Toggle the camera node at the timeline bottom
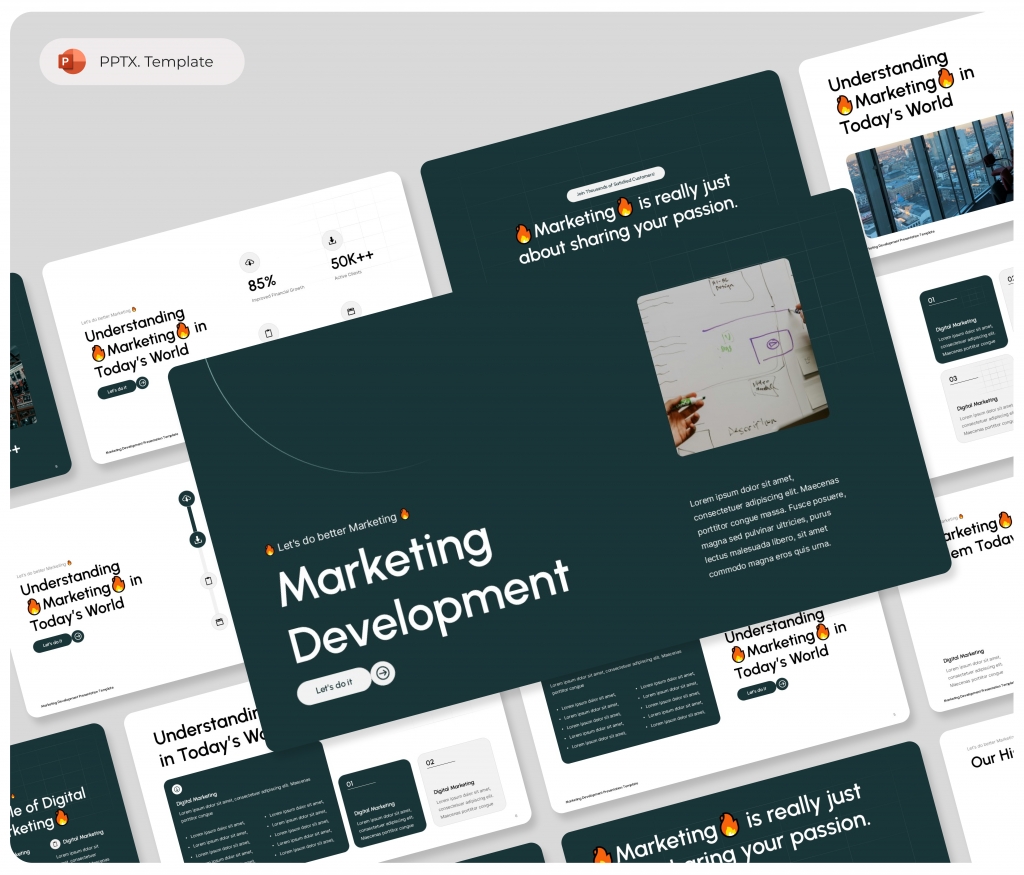This screenshot has width=1024, height=875. pyautogui.click(x=220, y=621)
